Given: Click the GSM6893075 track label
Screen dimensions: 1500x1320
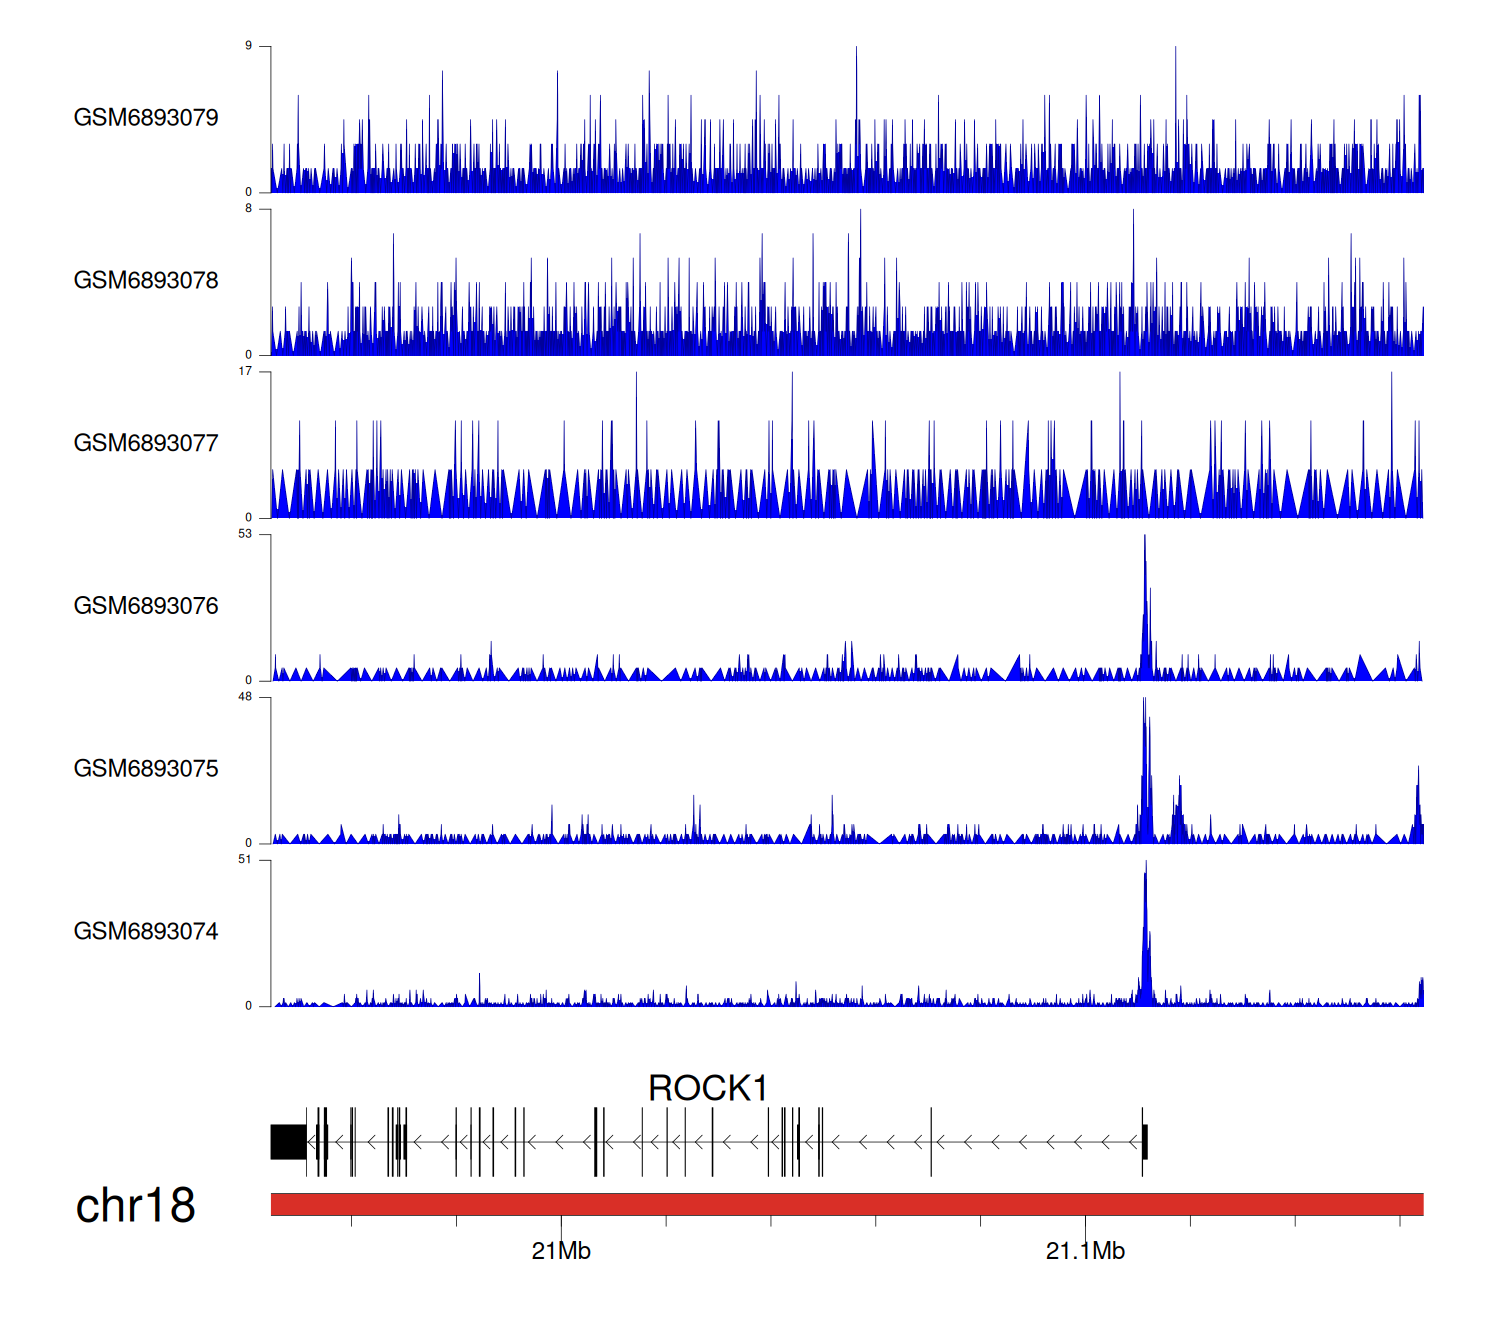Looking at the screenshot, I should click(146, 769).
